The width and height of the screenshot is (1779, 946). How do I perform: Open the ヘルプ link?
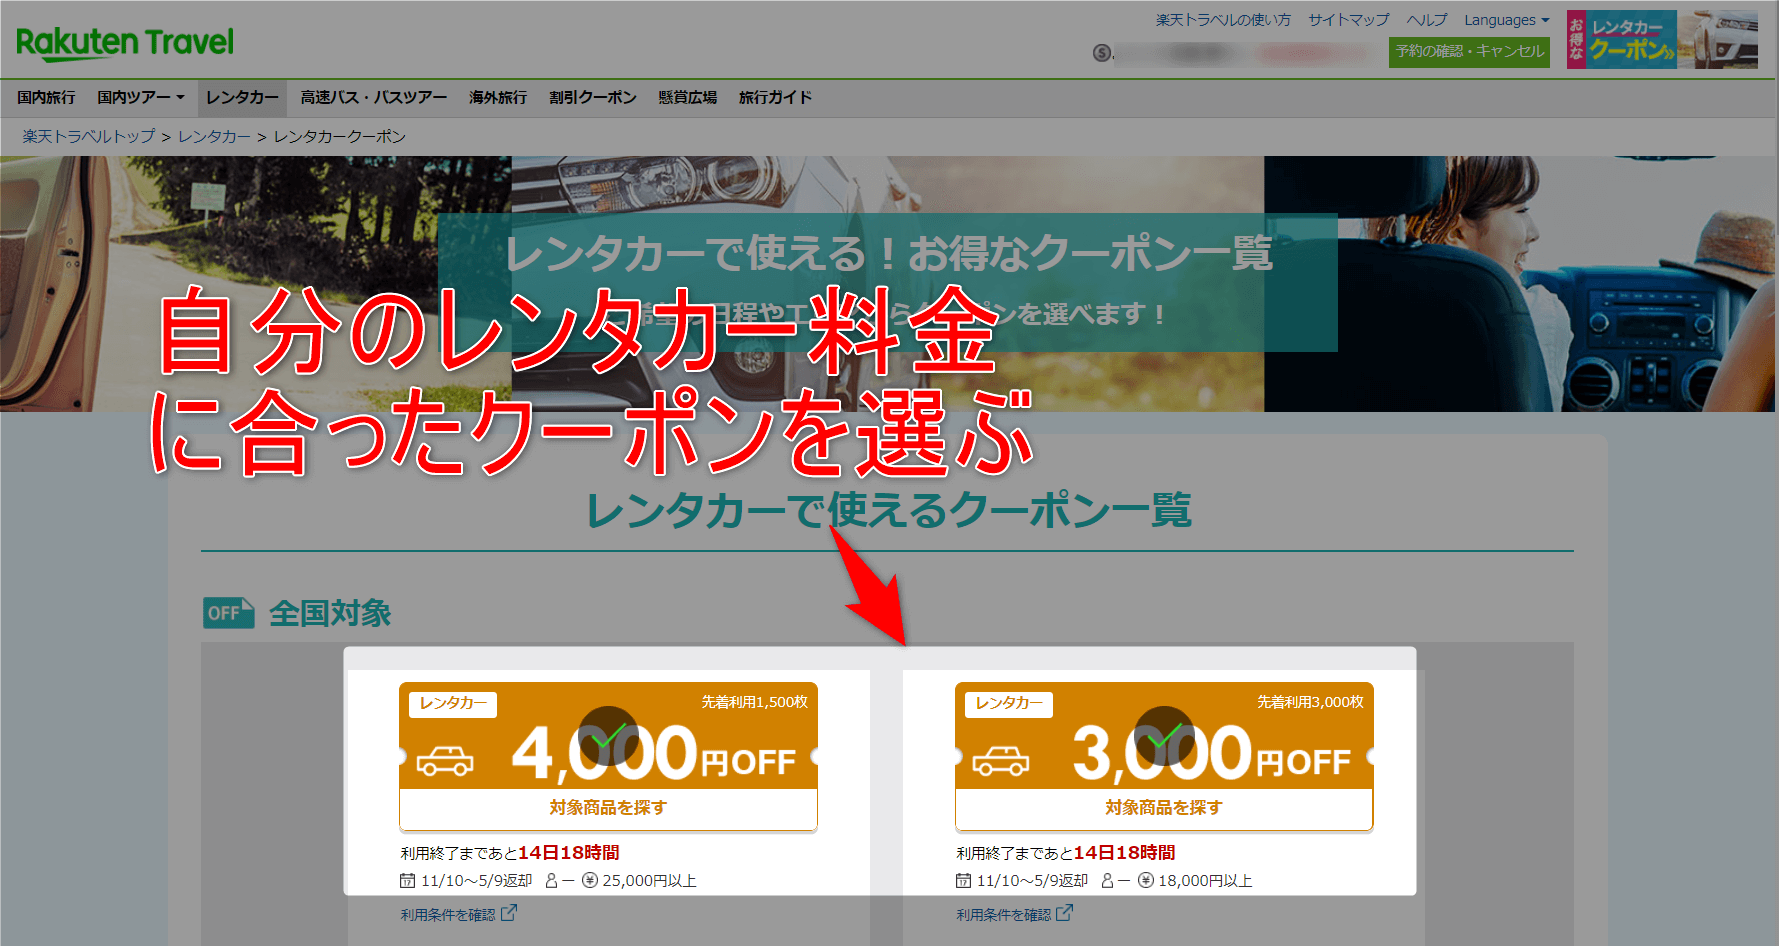(x=1426, y=20)
